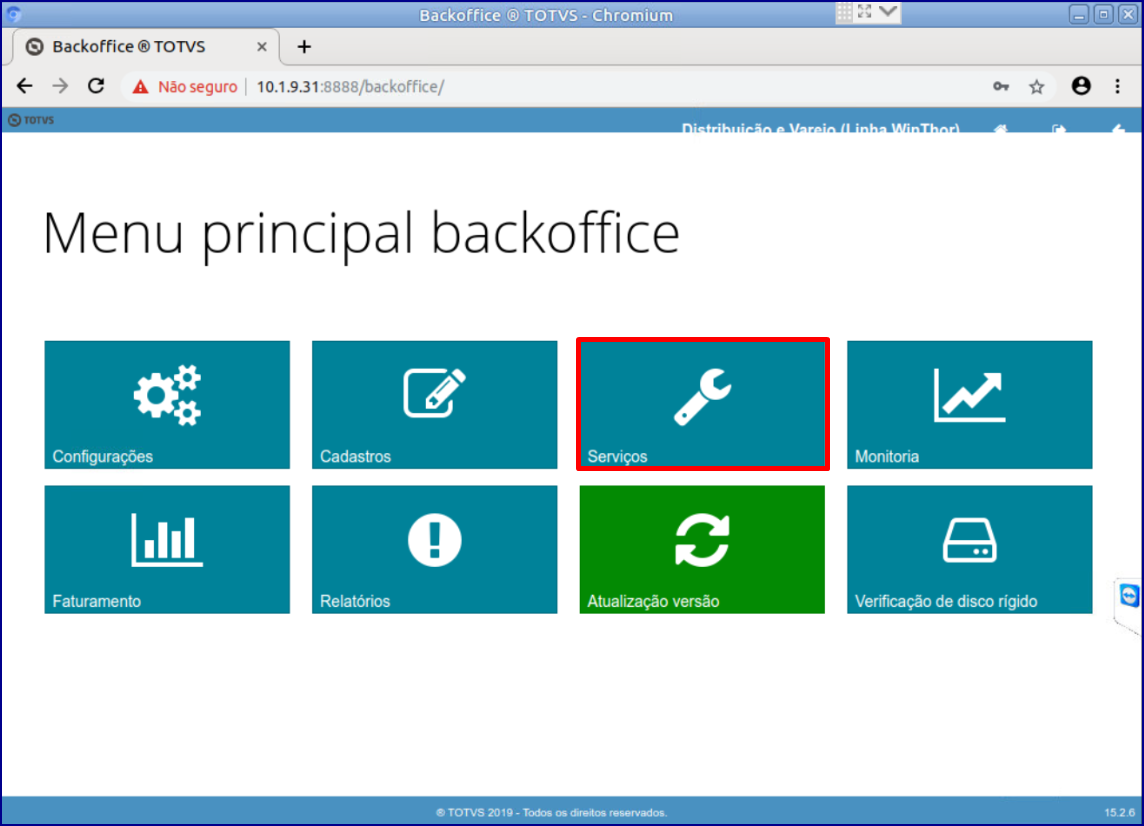
Task: Click the Chromium icon in title bar
Action: coord(13,14)
